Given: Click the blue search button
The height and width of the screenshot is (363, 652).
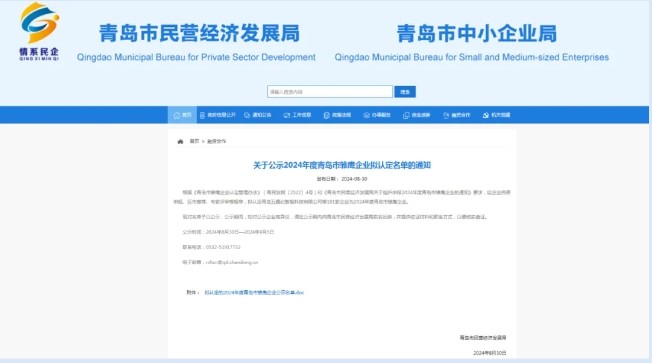Looking at the screenshot, I should (405, 92).
